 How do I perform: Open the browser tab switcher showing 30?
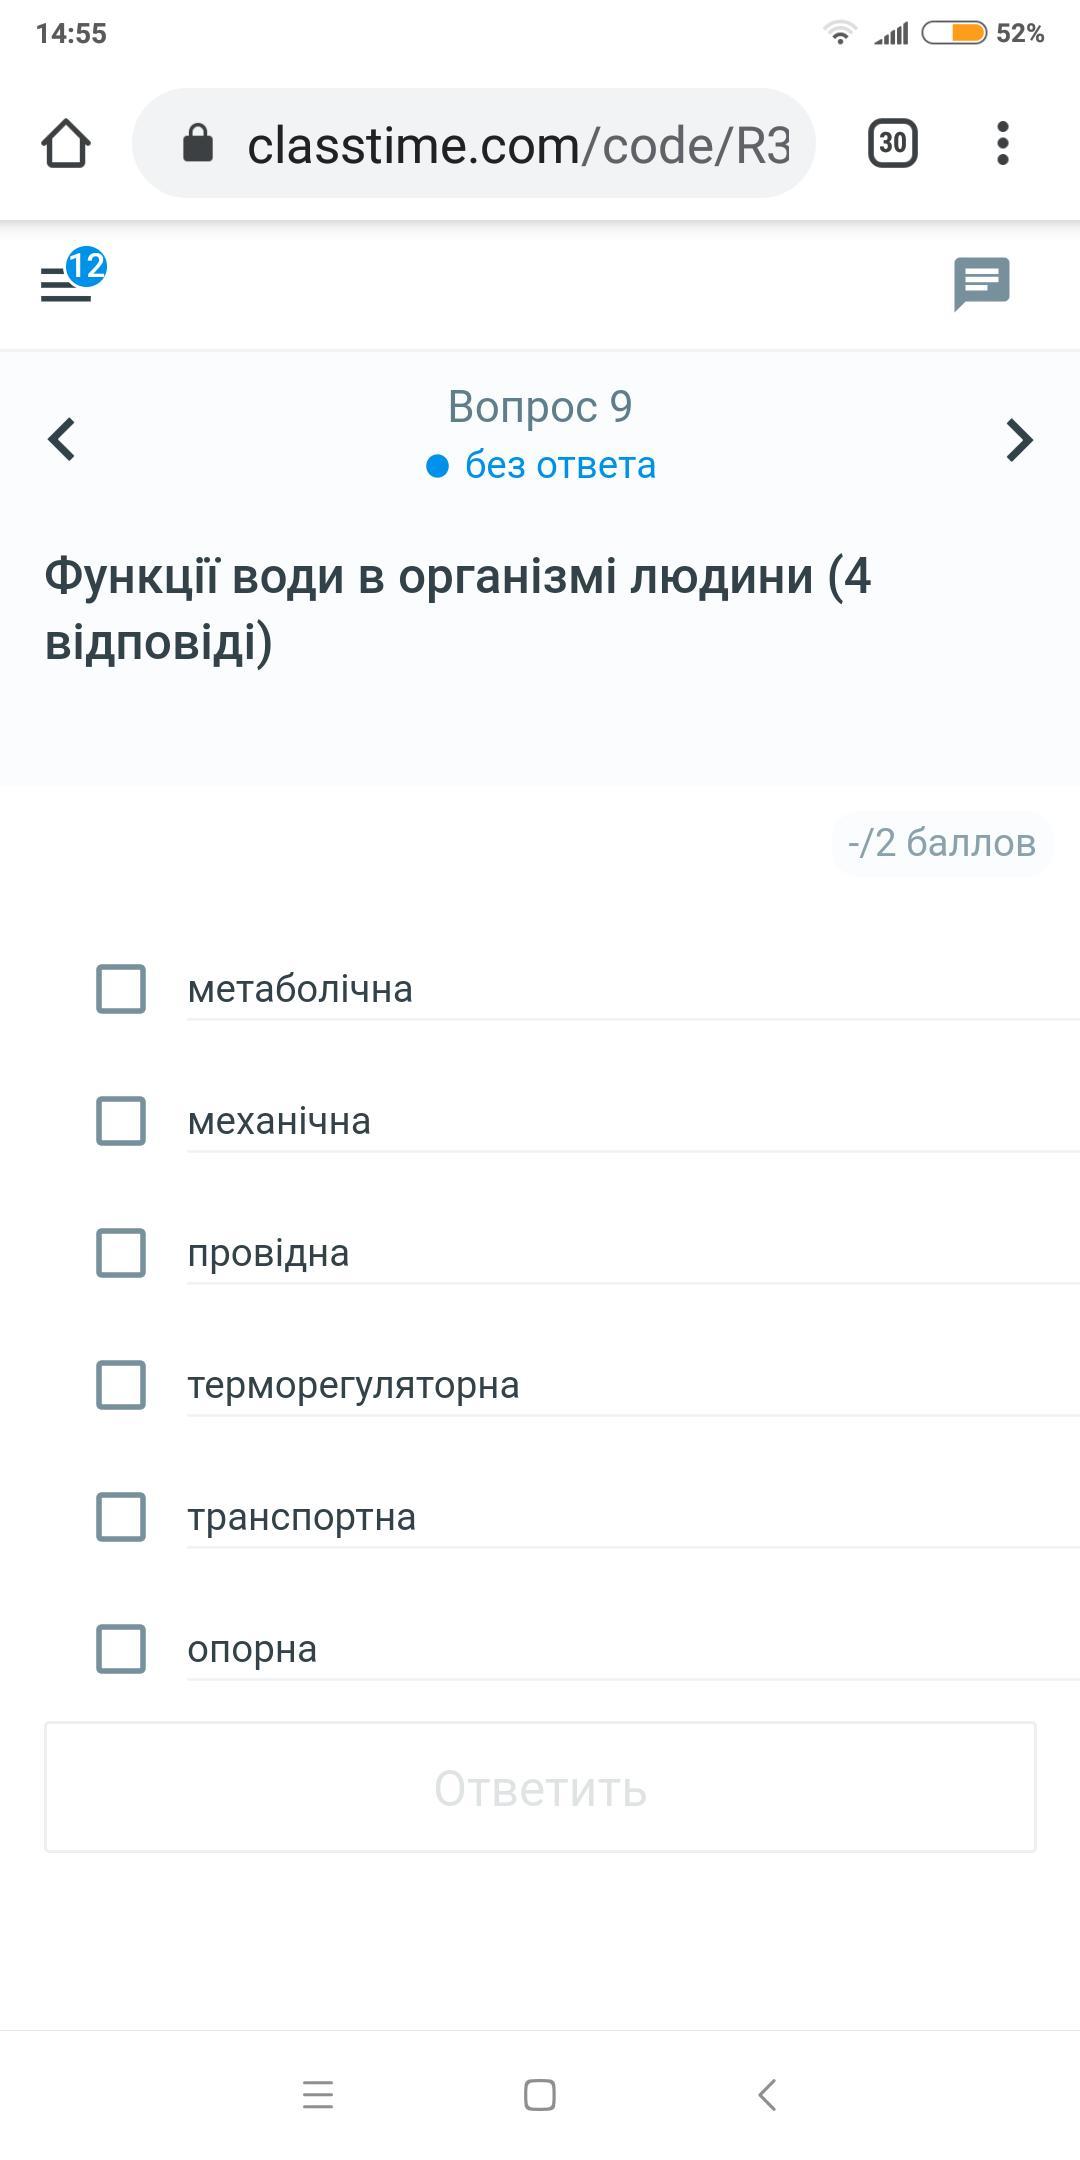892,143
